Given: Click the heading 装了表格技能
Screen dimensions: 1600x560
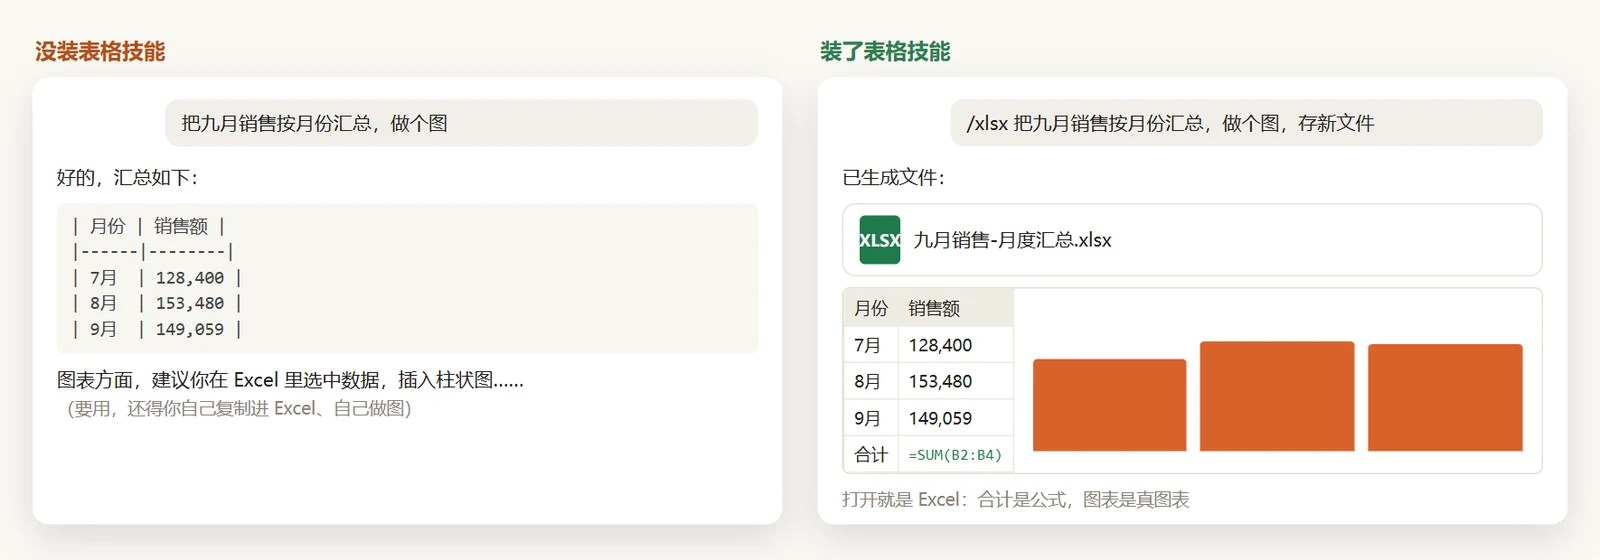Looking at the screenshot, I should 885,52.
